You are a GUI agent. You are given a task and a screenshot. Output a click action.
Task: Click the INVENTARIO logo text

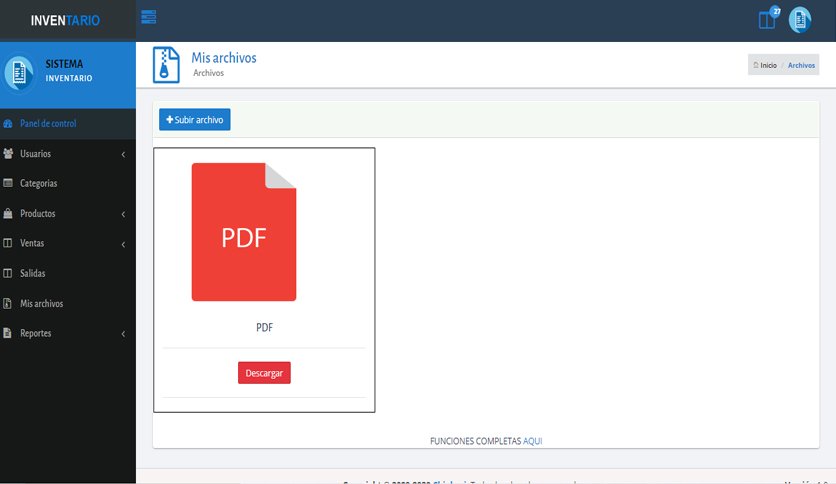click(65, 20)
